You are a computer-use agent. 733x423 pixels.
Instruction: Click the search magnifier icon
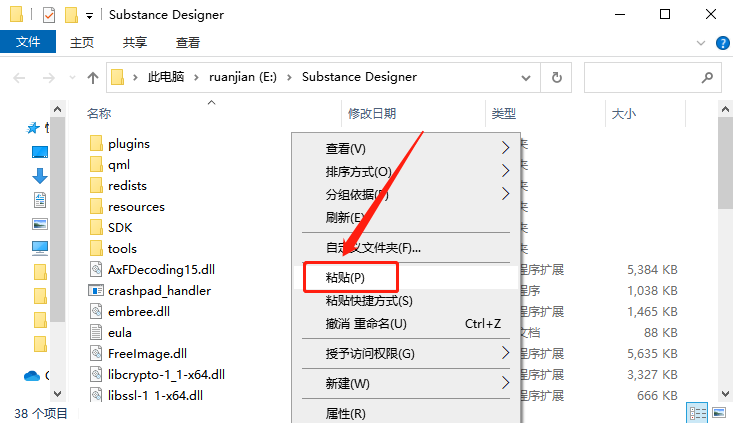point(707,78)
